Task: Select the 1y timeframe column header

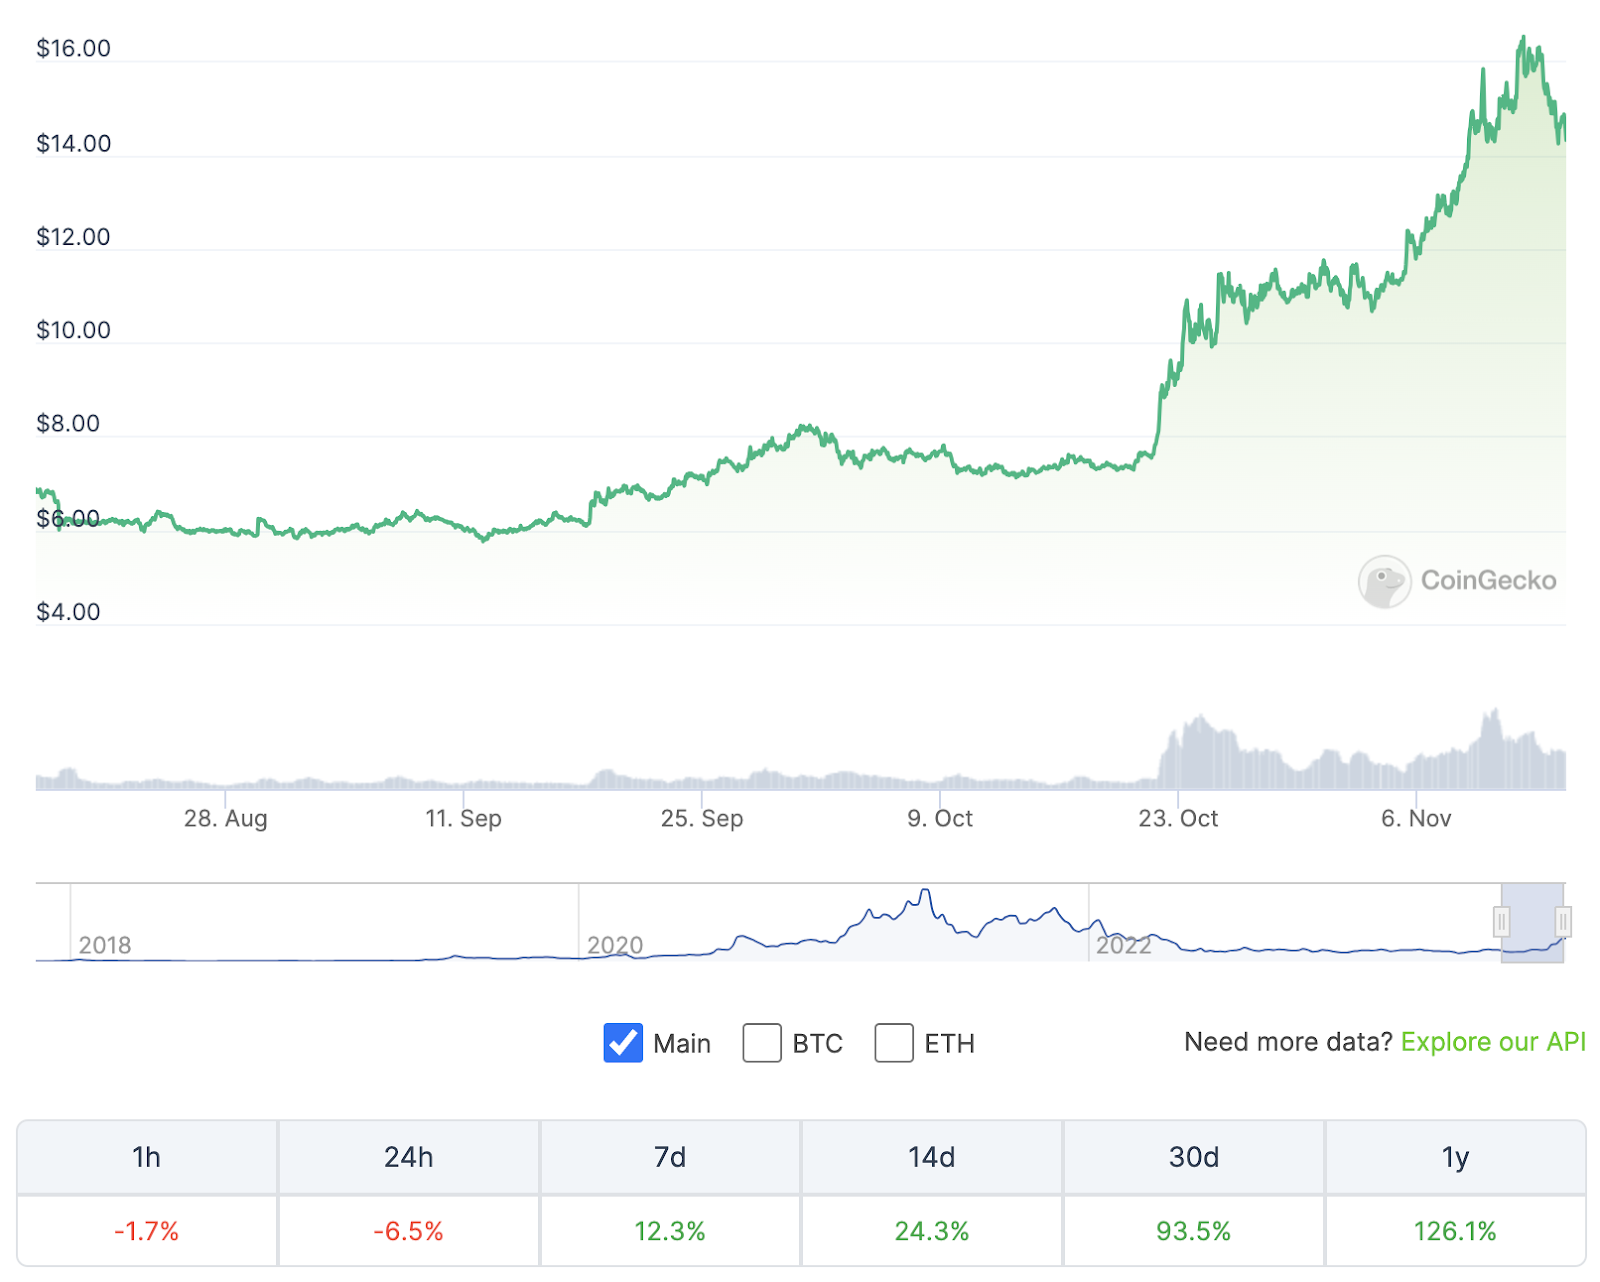Action: [x=1455, y=1157]
